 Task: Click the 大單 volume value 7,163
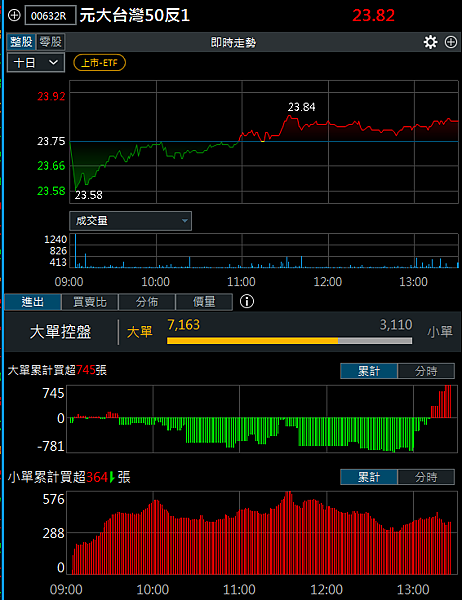(x=183, y=325)
